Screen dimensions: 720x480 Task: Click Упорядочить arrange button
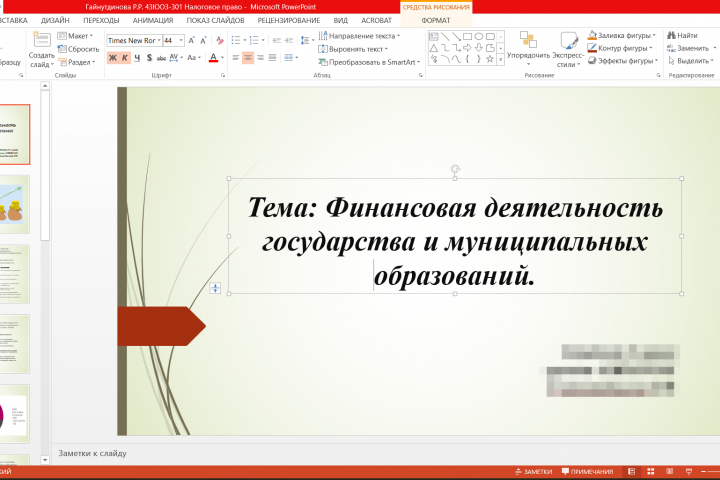coord(528,49)
